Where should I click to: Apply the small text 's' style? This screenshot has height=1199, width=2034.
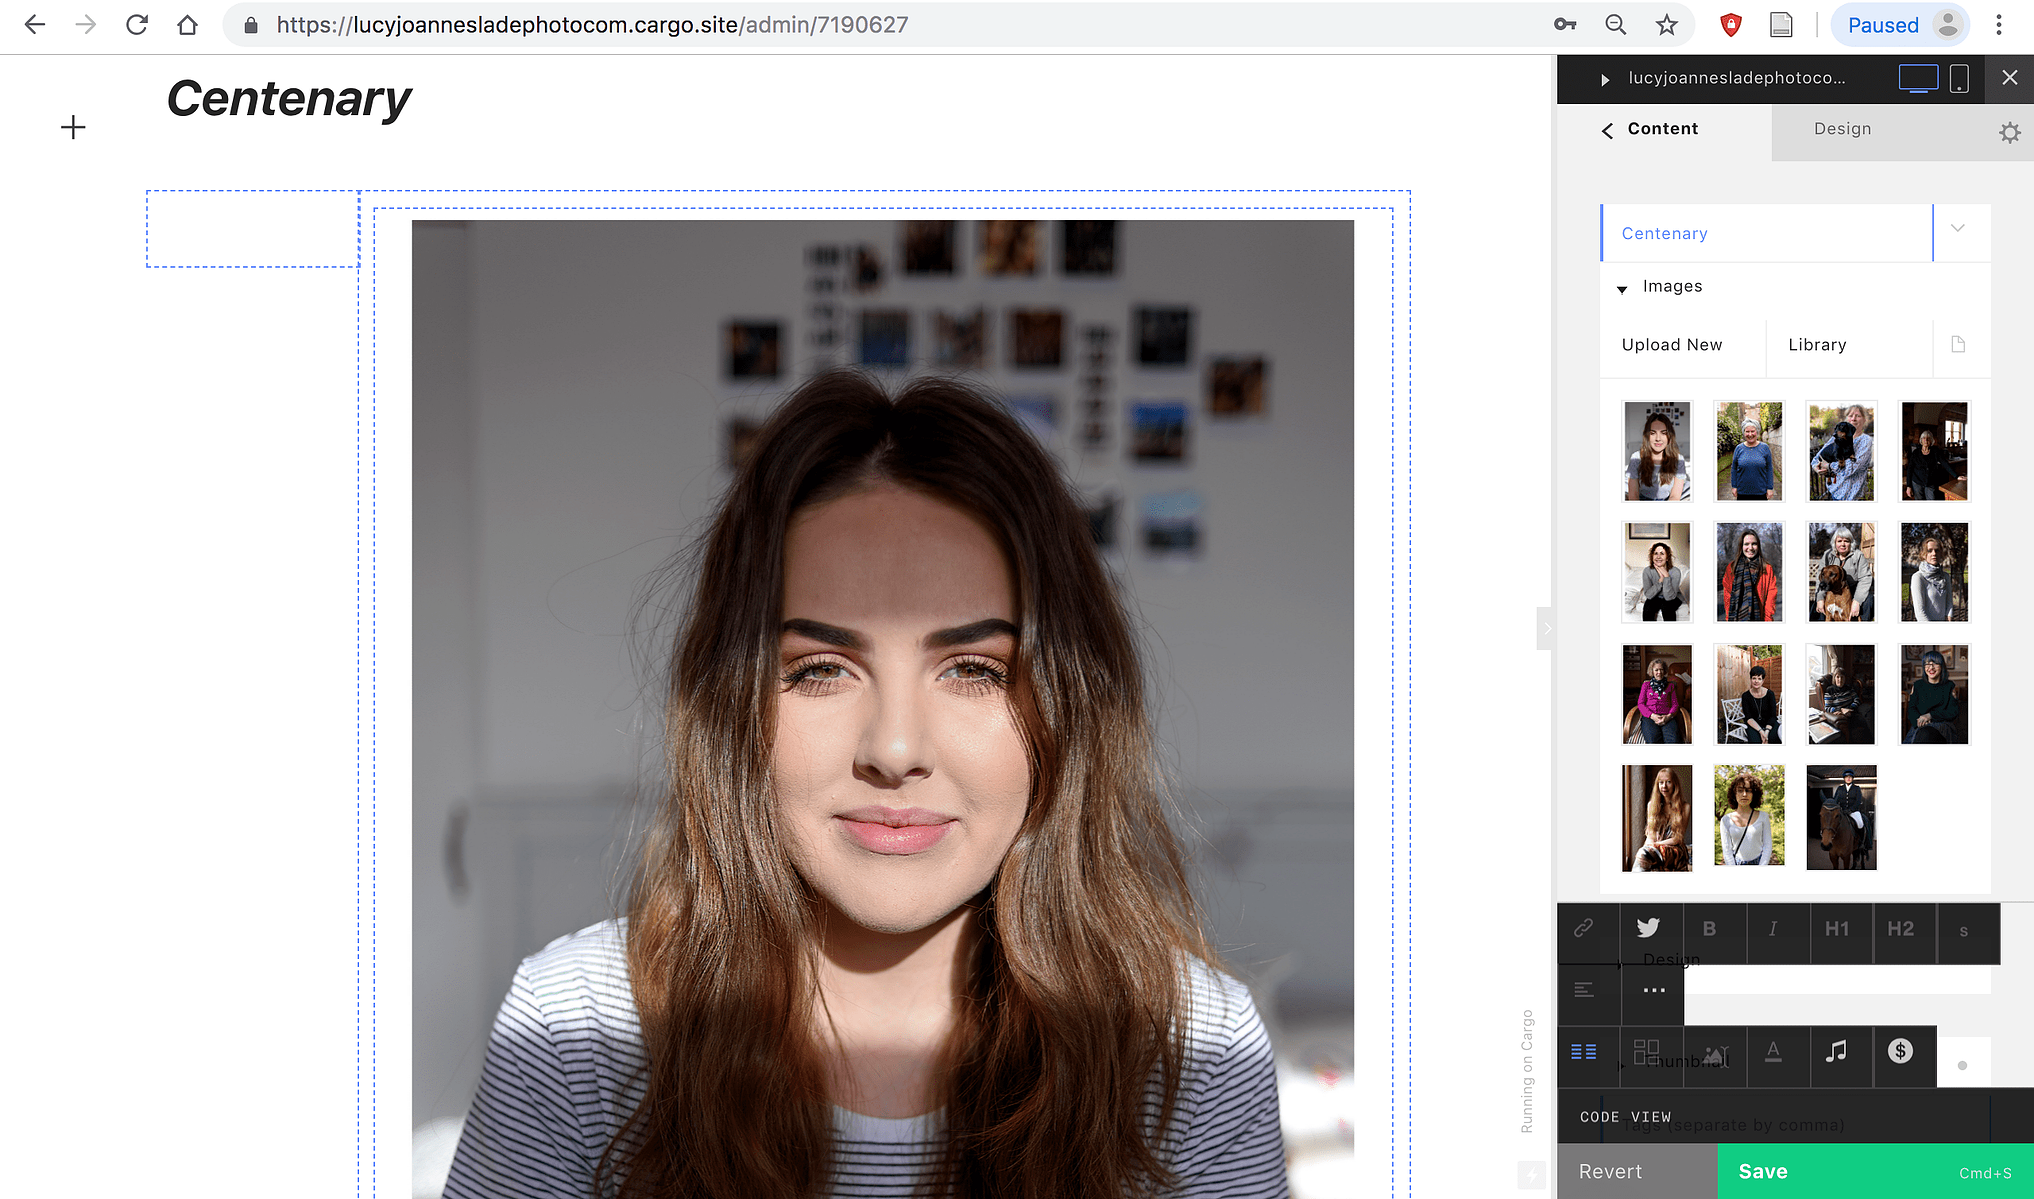(x=1964, y=931)
